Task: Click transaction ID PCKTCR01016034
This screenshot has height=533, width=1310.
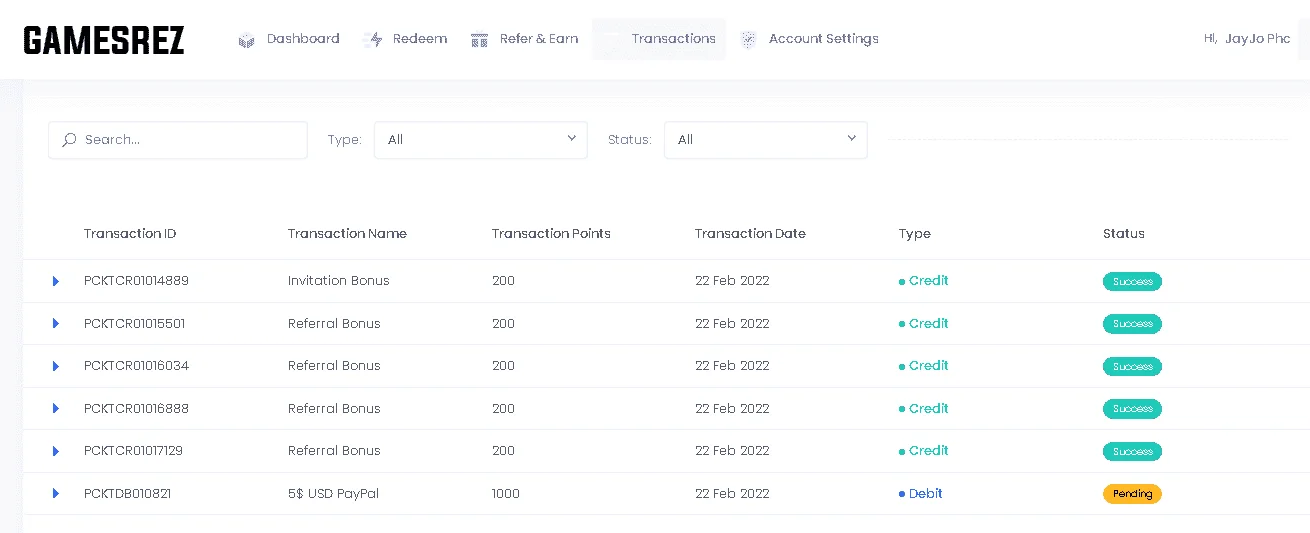Action: (x=136, y=366)
